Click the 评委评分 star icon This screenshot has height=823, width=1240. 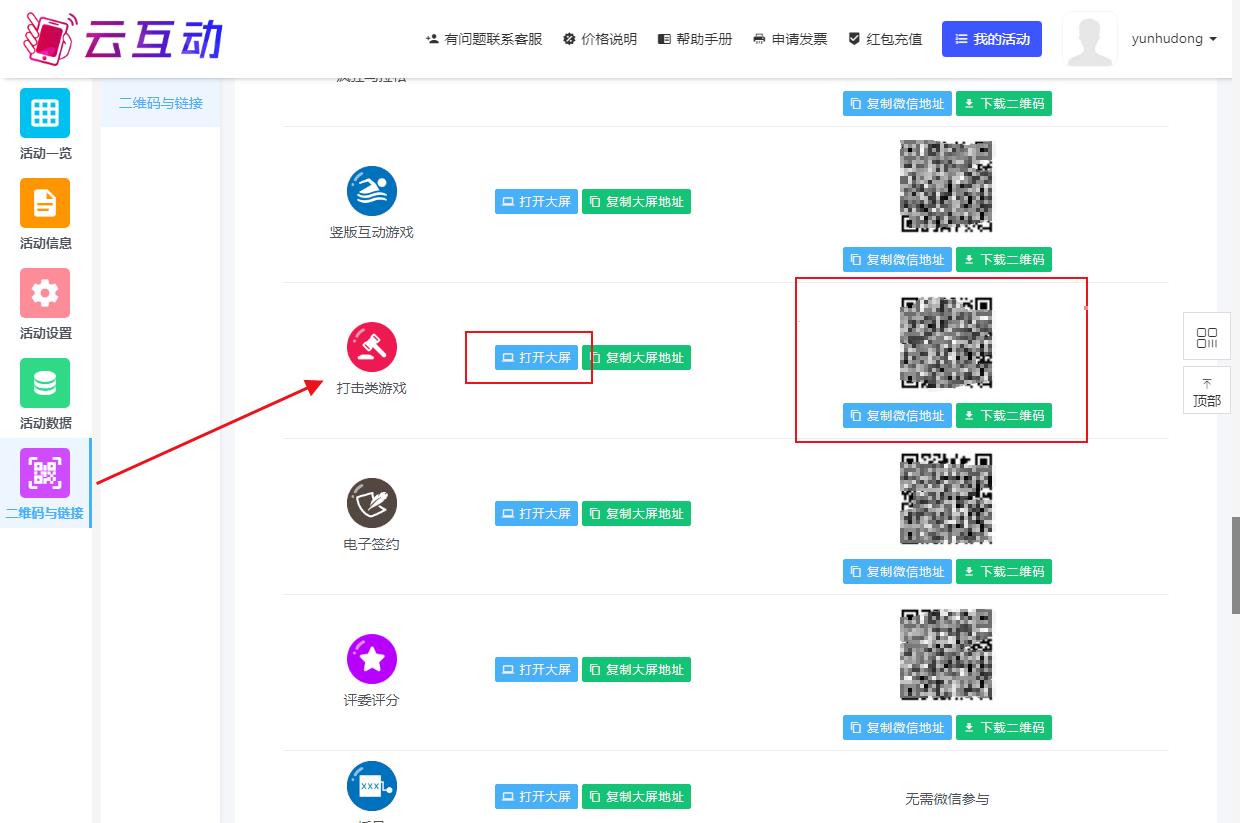point(372,659)
